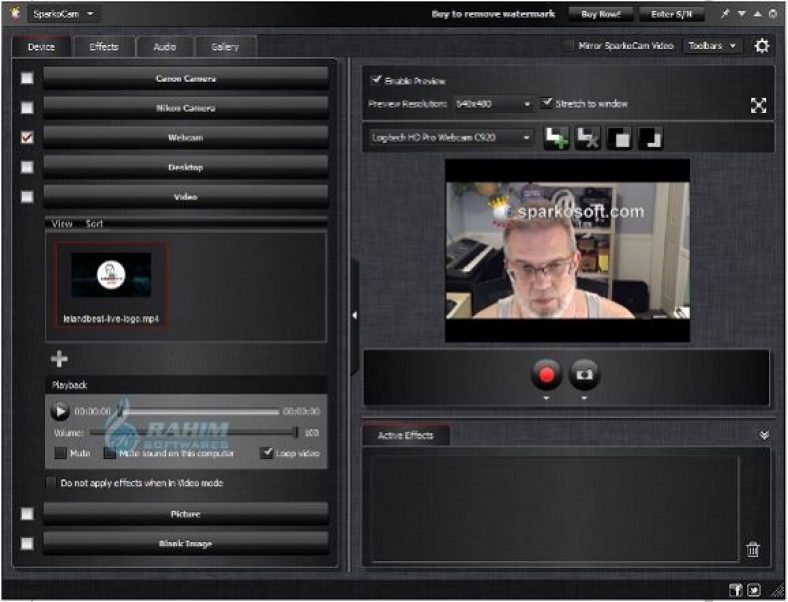Screen dimensions: 788x602
Task: Click the Picture button
Action: pyautogui.click(x=186, y=514)
